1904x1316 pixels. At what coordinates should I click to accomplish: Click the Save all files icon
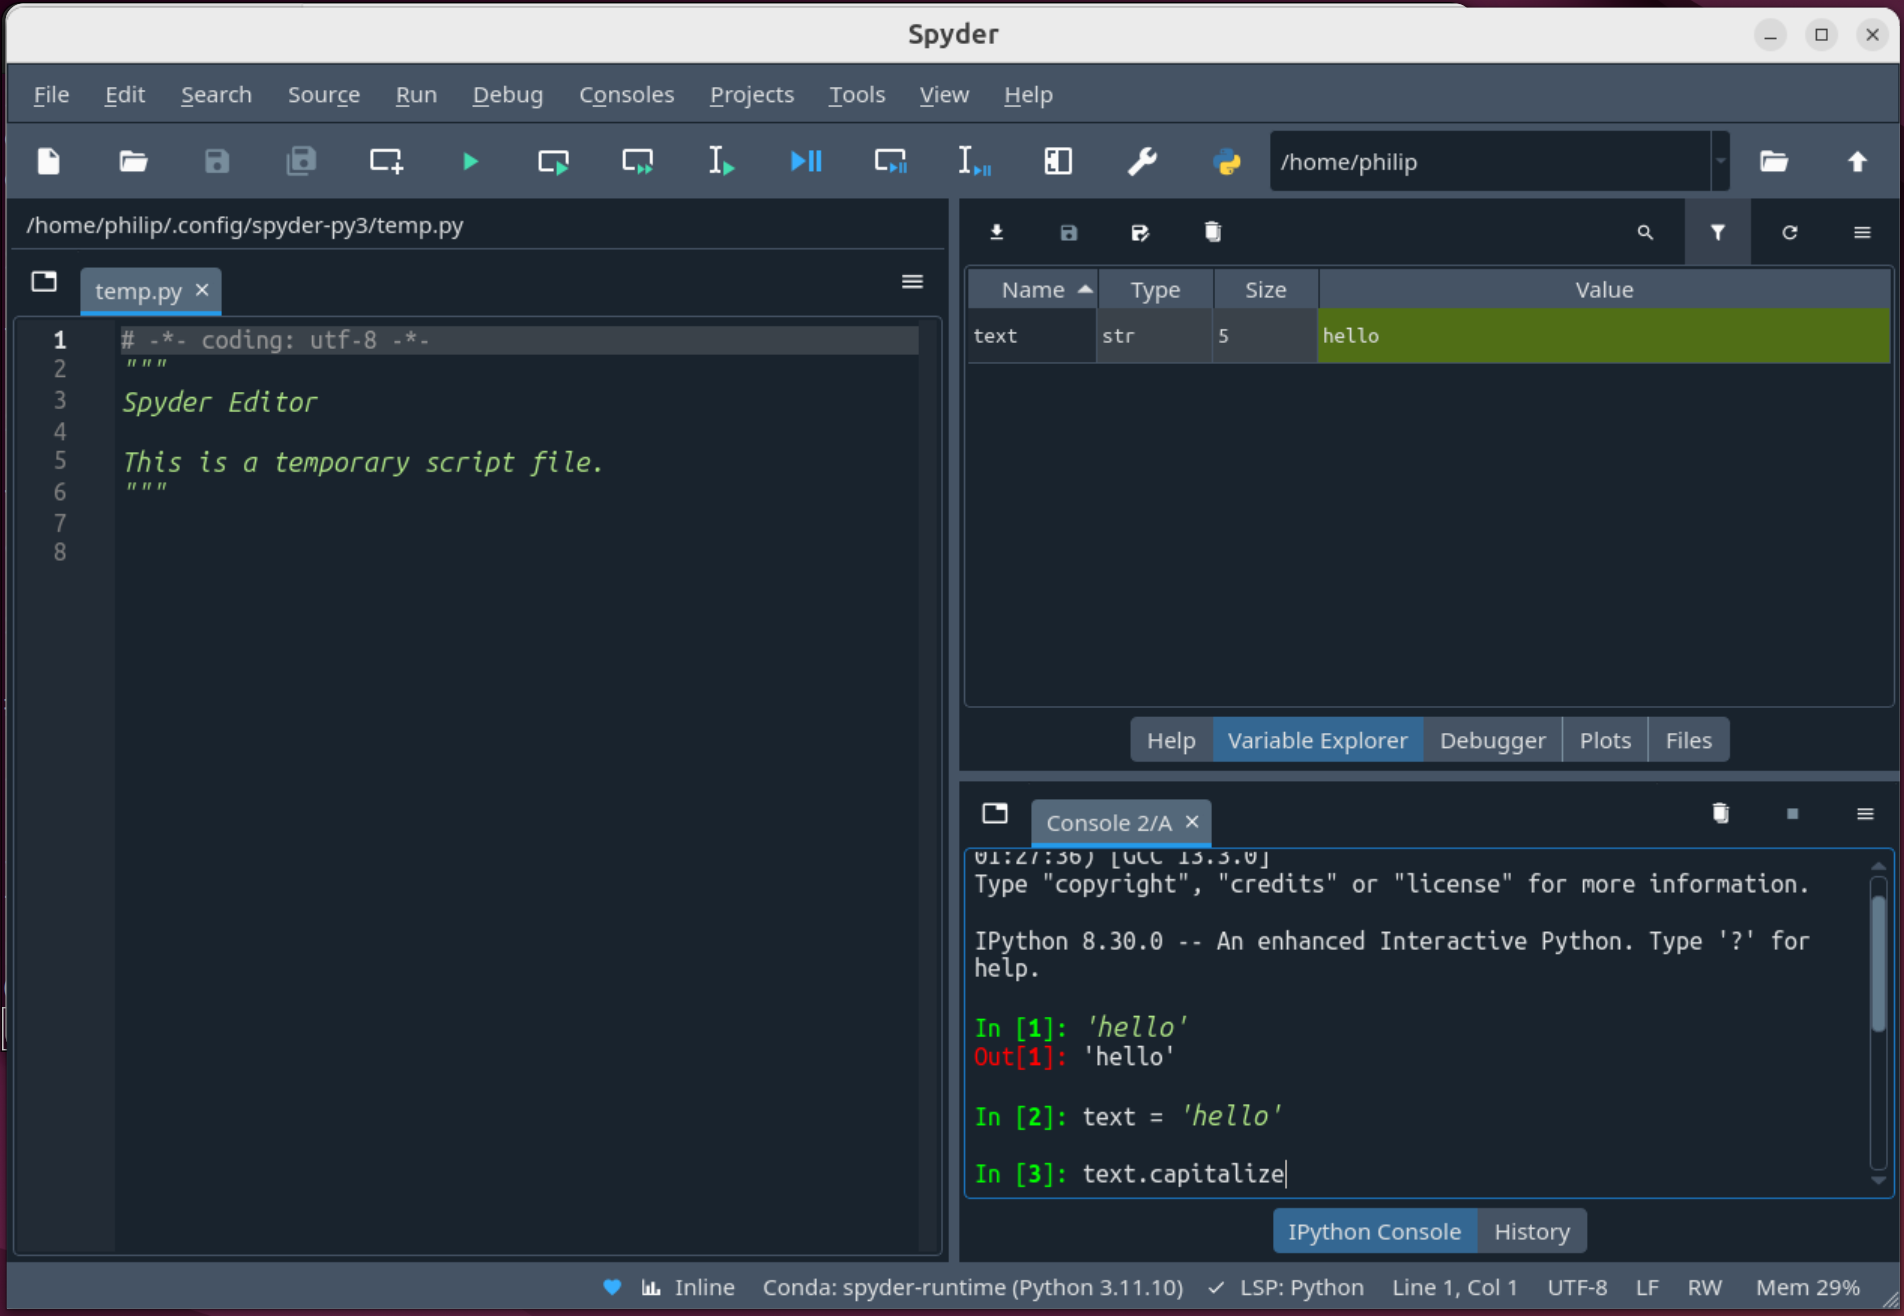[x=301, y=161]
